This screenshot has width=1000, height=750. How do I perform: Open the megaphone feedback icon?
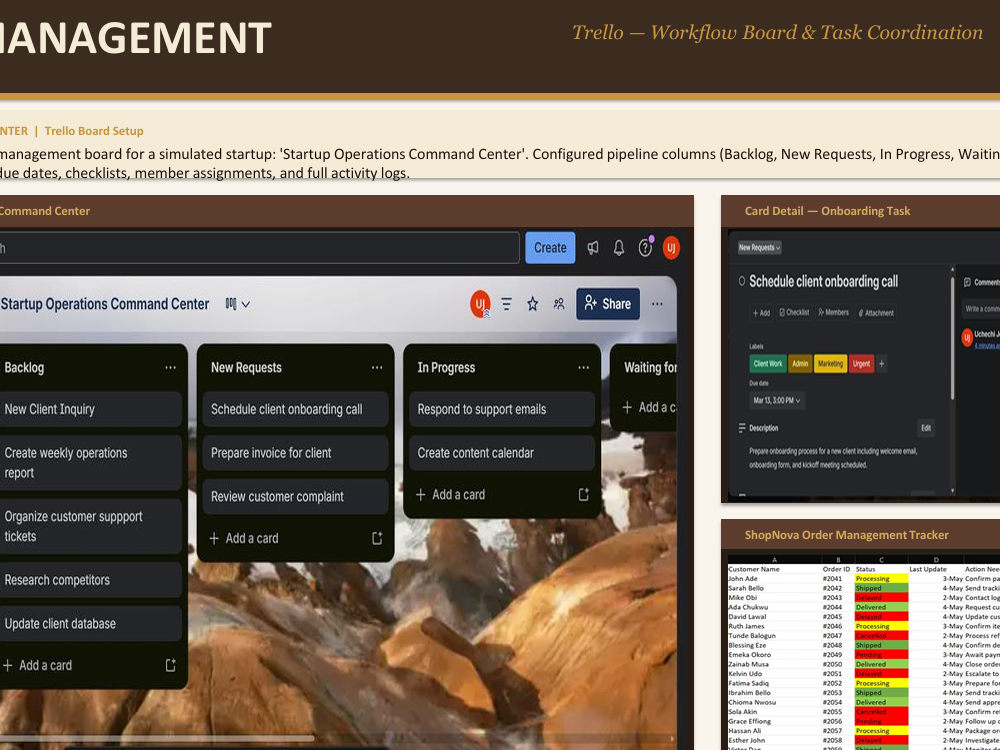click(593, 247)
